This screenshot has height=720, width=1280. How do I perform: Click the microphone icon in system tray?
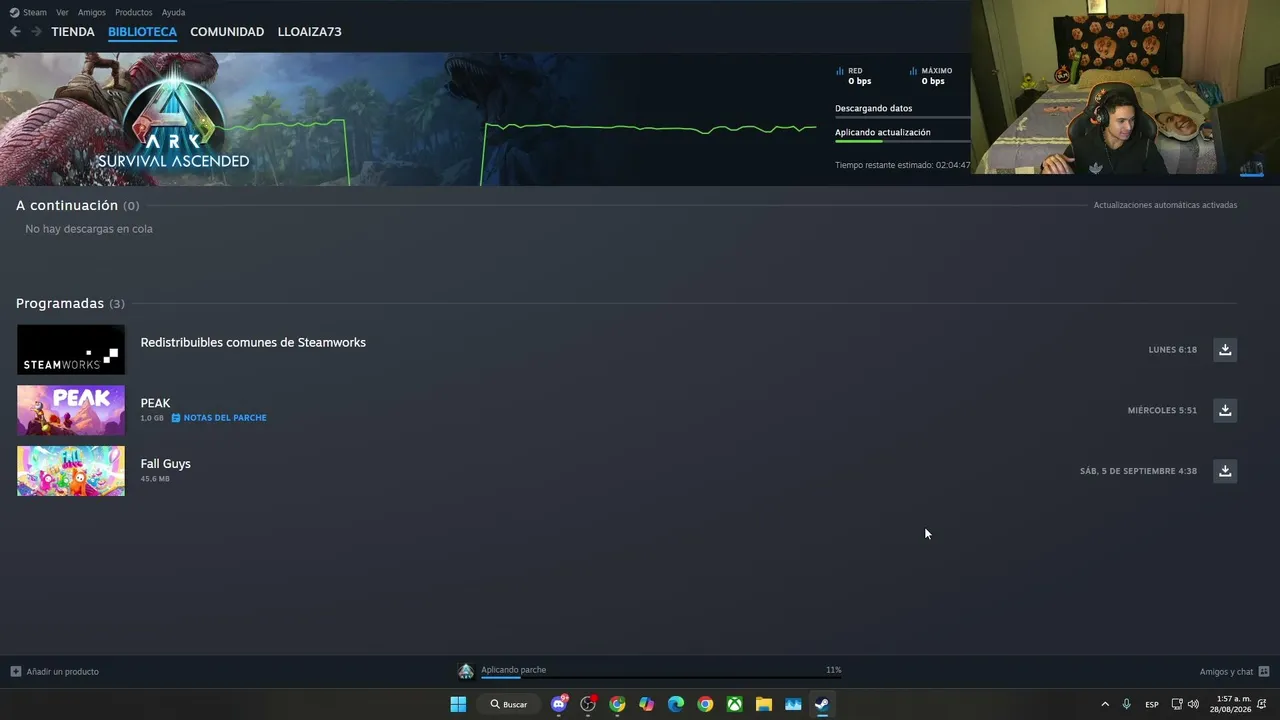click(1127, 704)
